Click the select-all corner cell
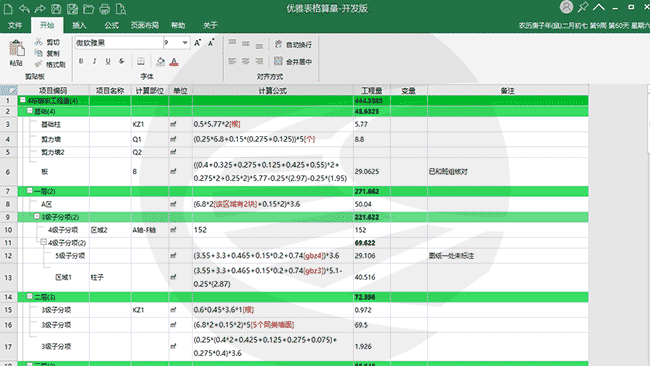Screen dimensions: 650x366 click(9, 90)
